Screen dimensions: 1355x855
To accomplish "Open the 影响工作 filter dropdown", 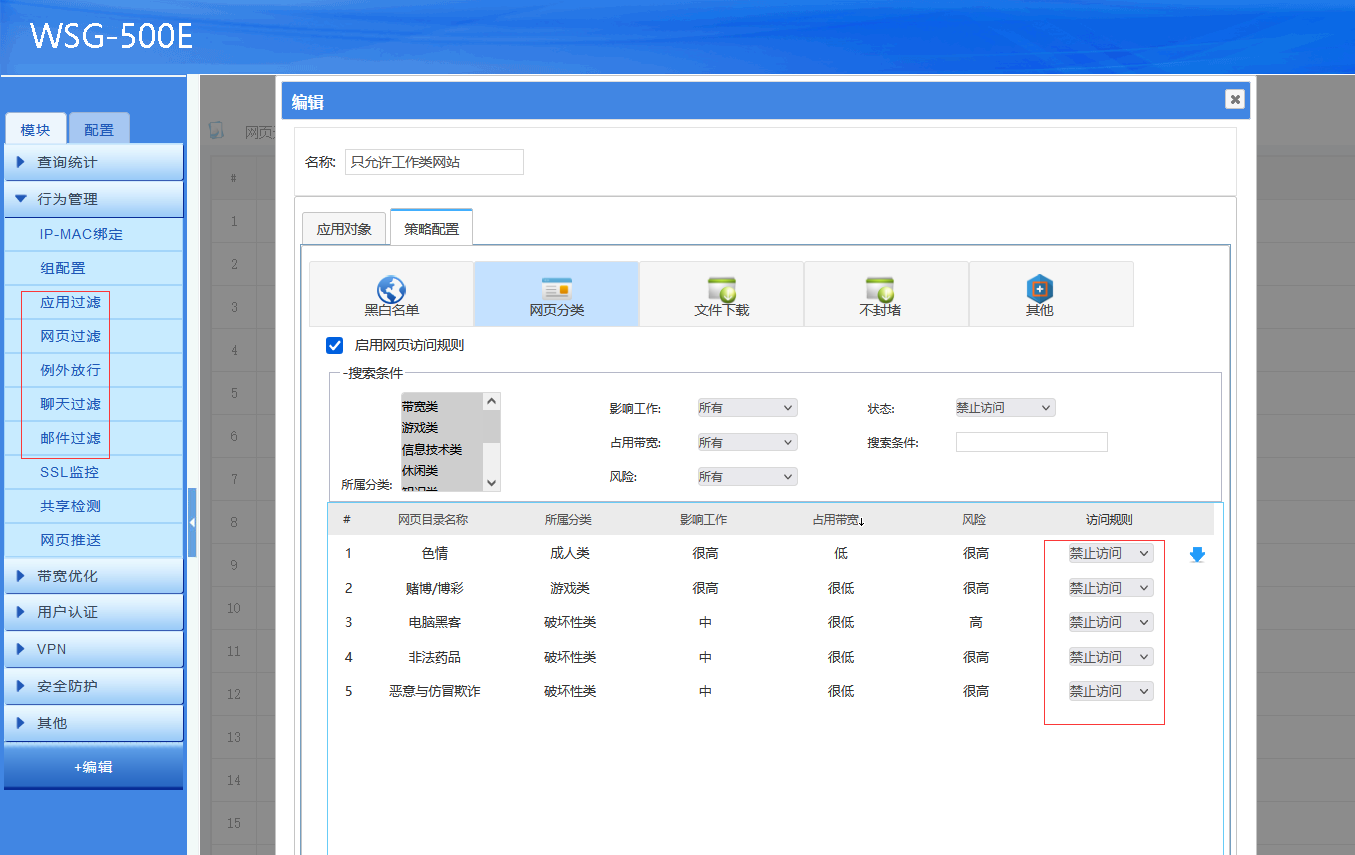I will point(747,408).
